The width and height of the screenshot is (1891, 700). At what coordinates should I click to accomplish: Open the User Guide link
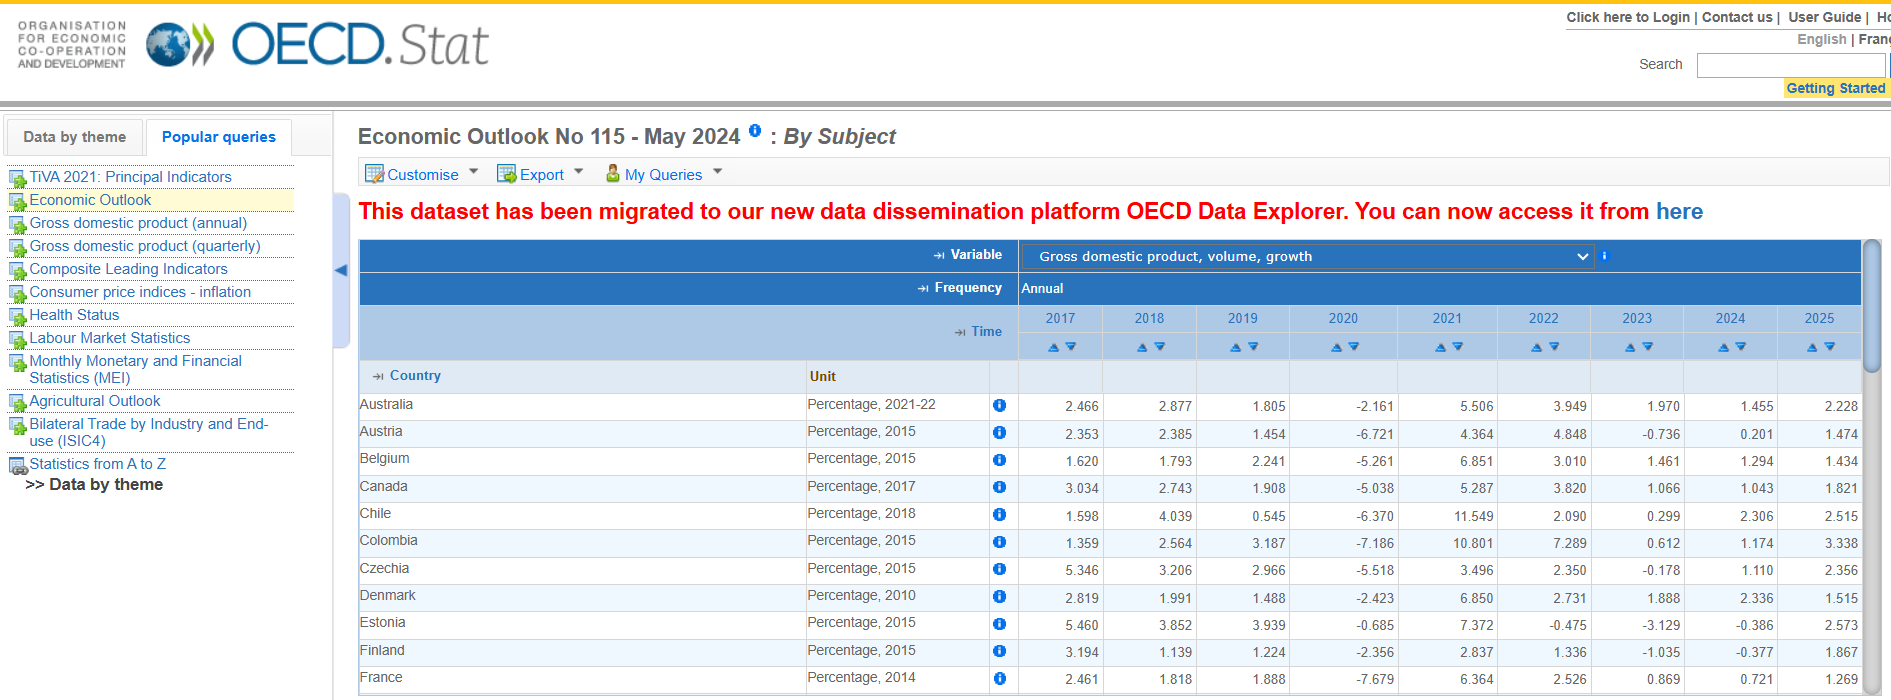tap(1824, 17)
